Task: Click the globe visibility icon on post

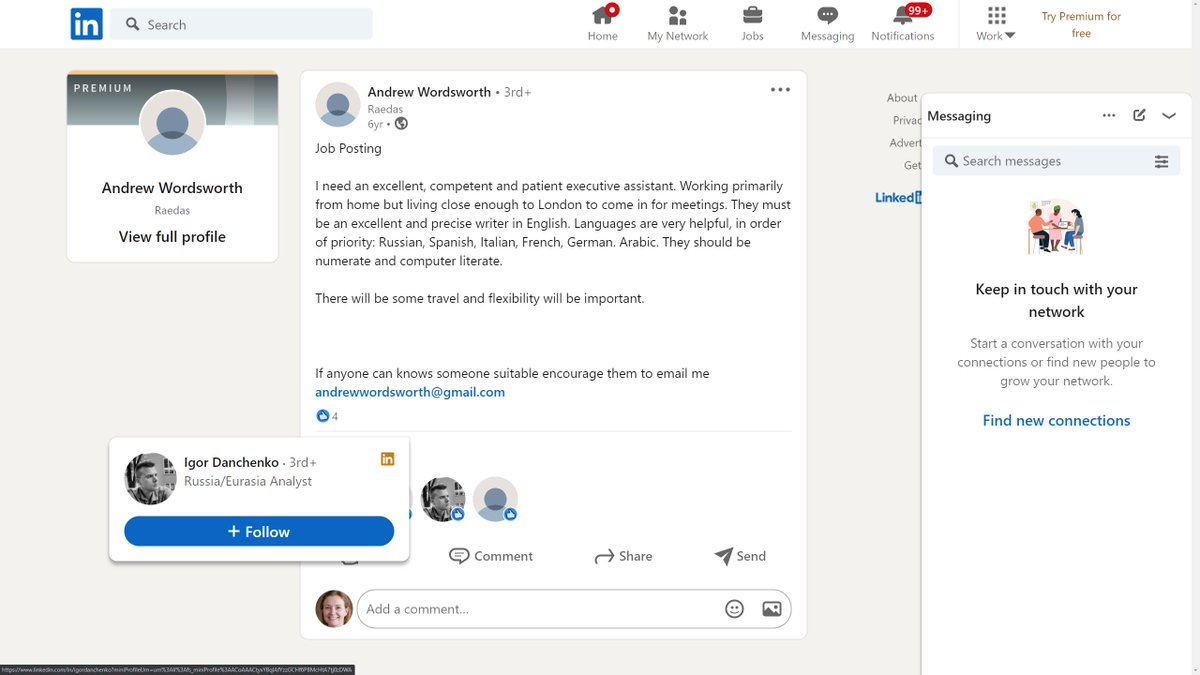Action: point(401,124)
